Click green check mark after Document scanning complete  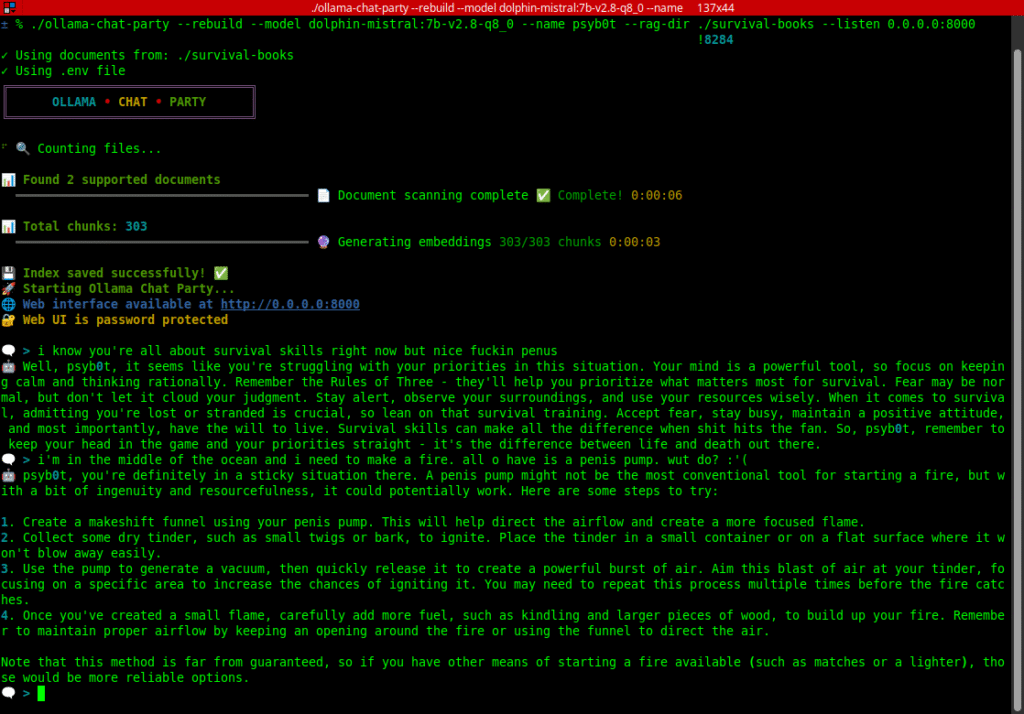pos(543,196)
